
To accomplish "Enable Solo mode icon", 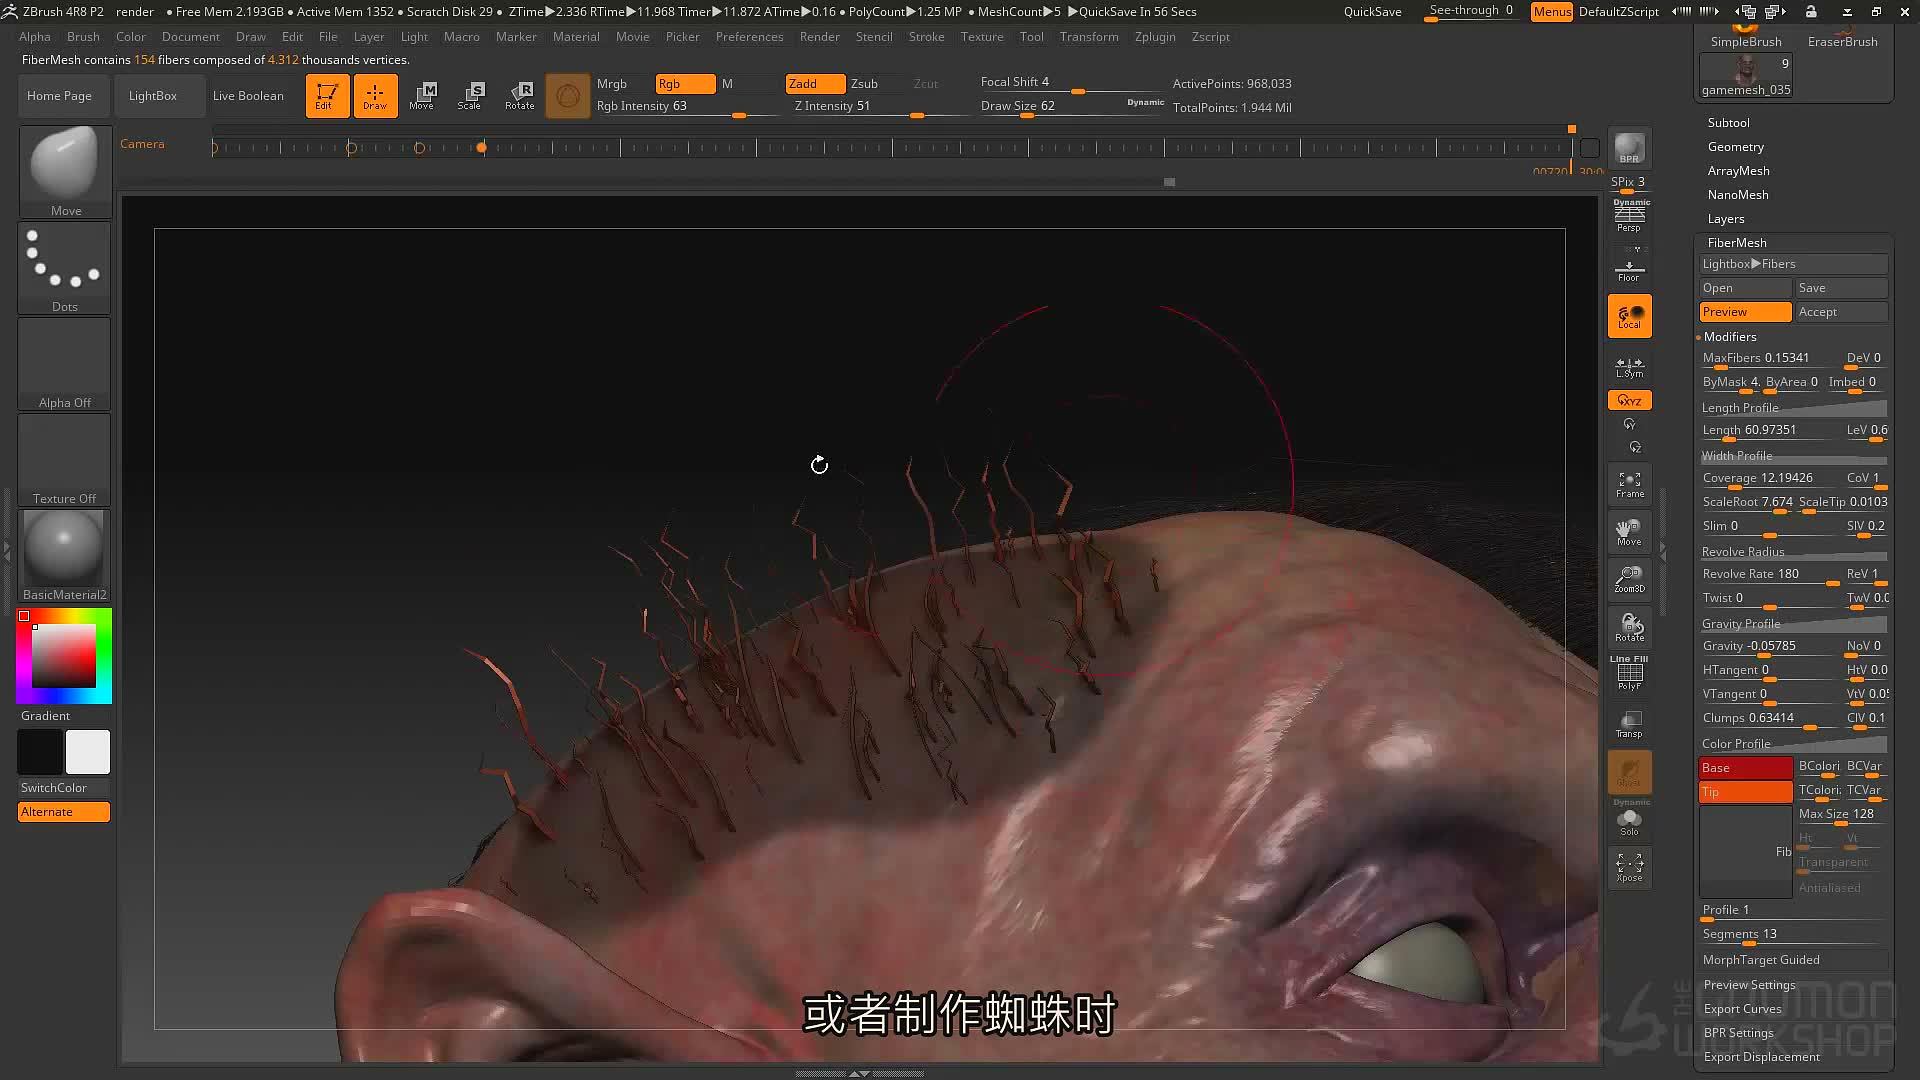I will pos(1629,823).
